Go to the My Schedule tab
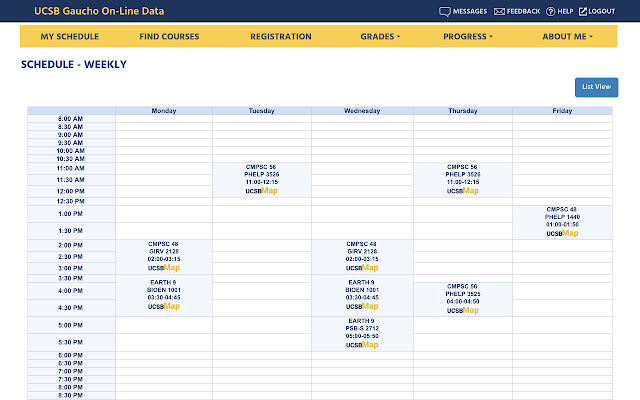The height and width of the screenshot is (400, 640). point(69,37)
